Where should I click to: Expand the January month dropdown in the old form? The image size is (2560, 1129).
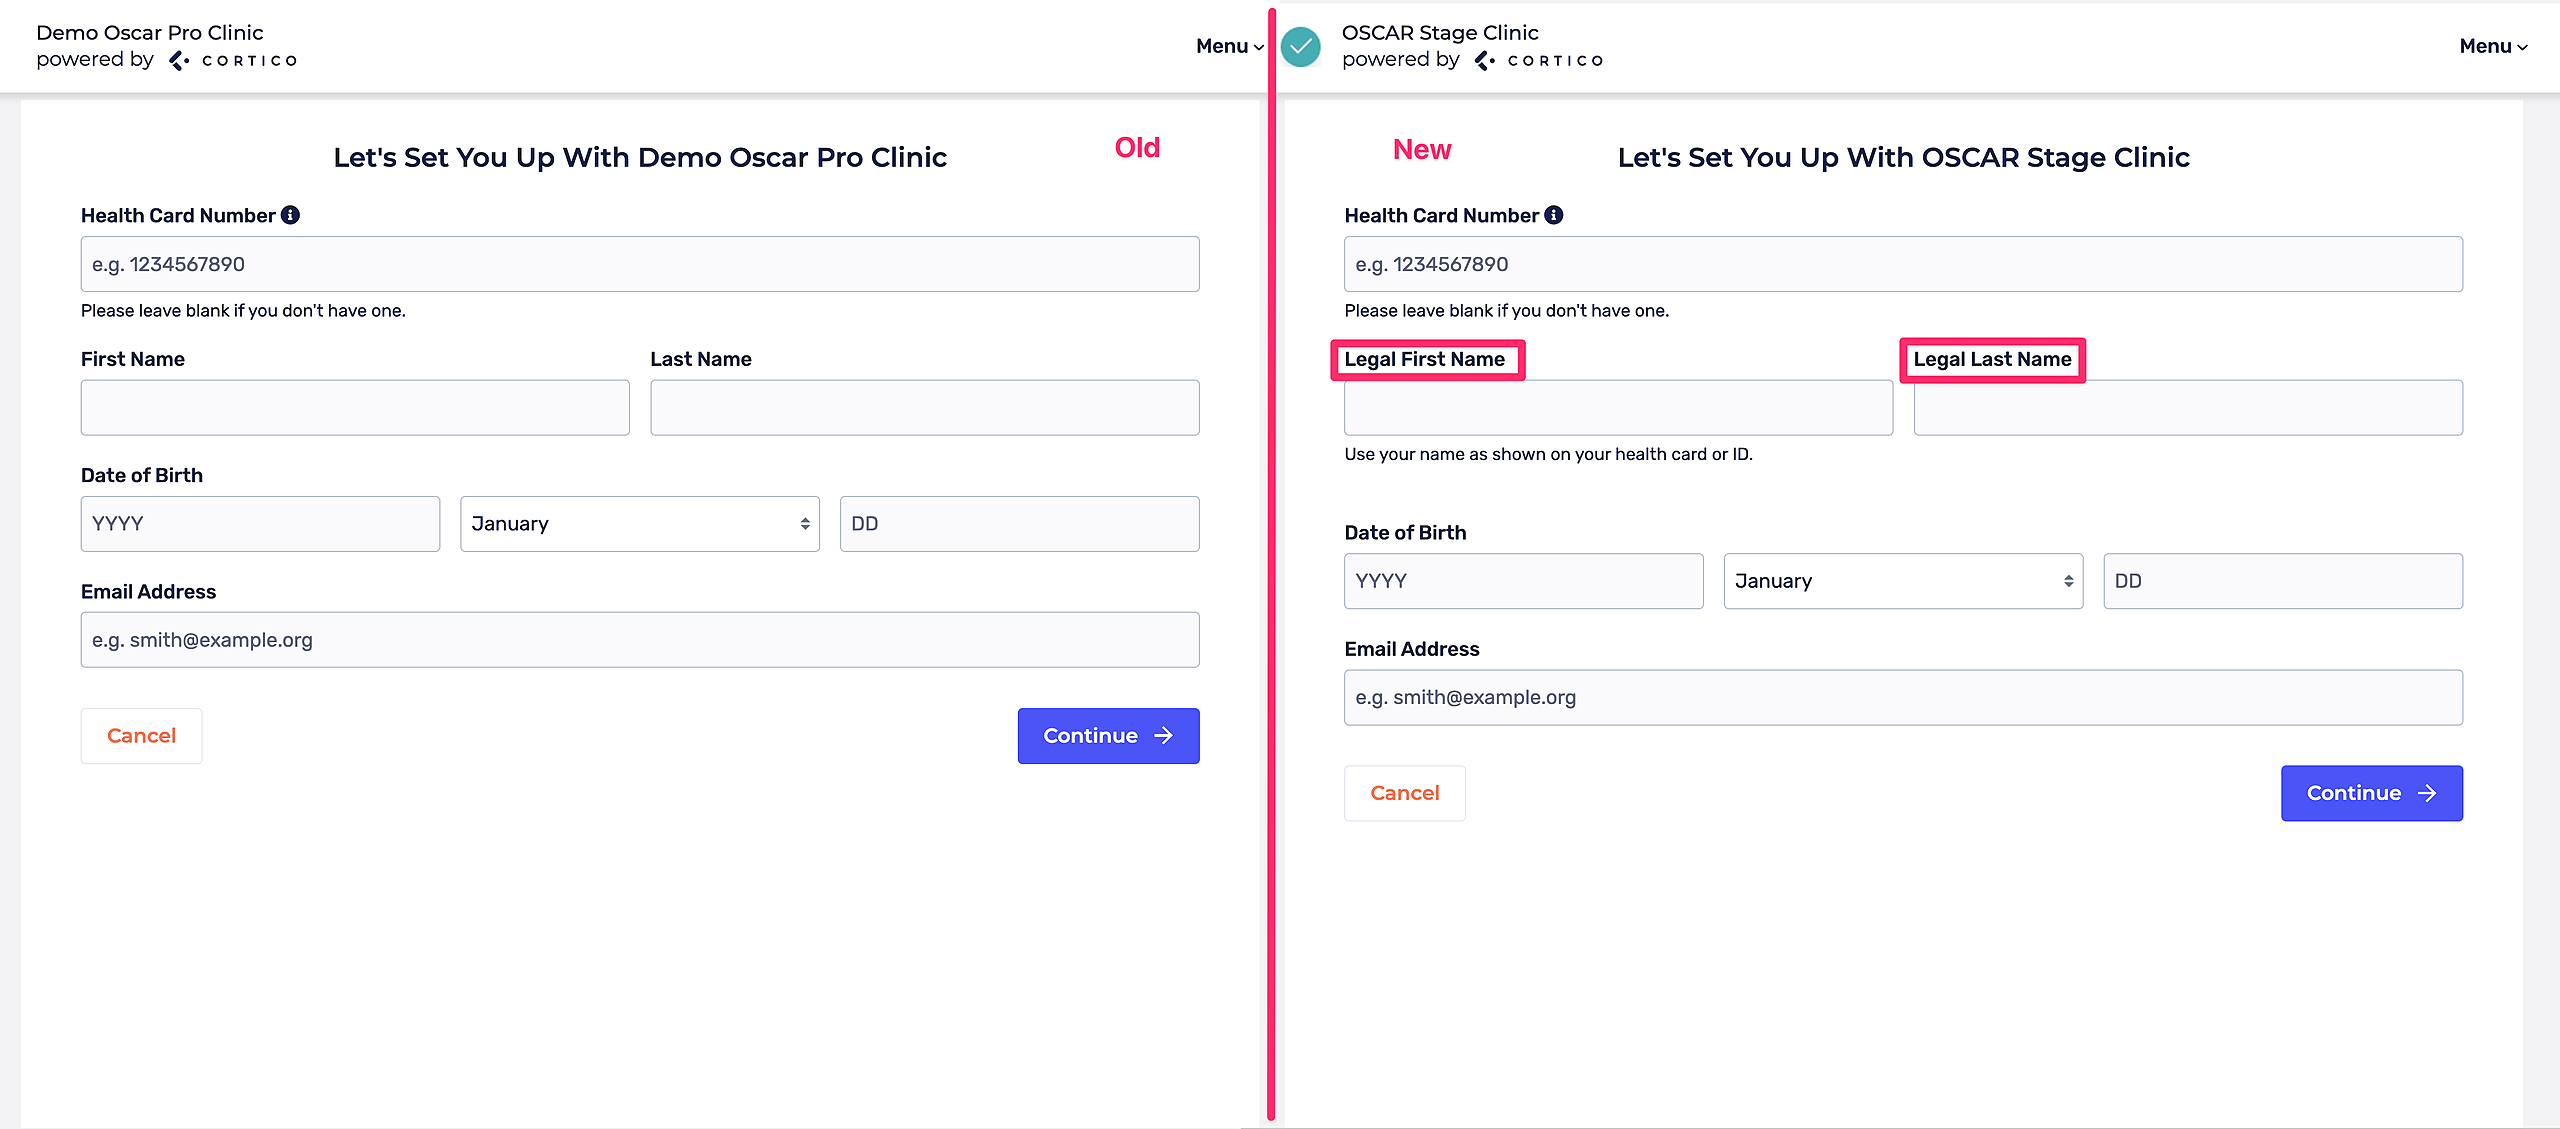click(639, 524)
